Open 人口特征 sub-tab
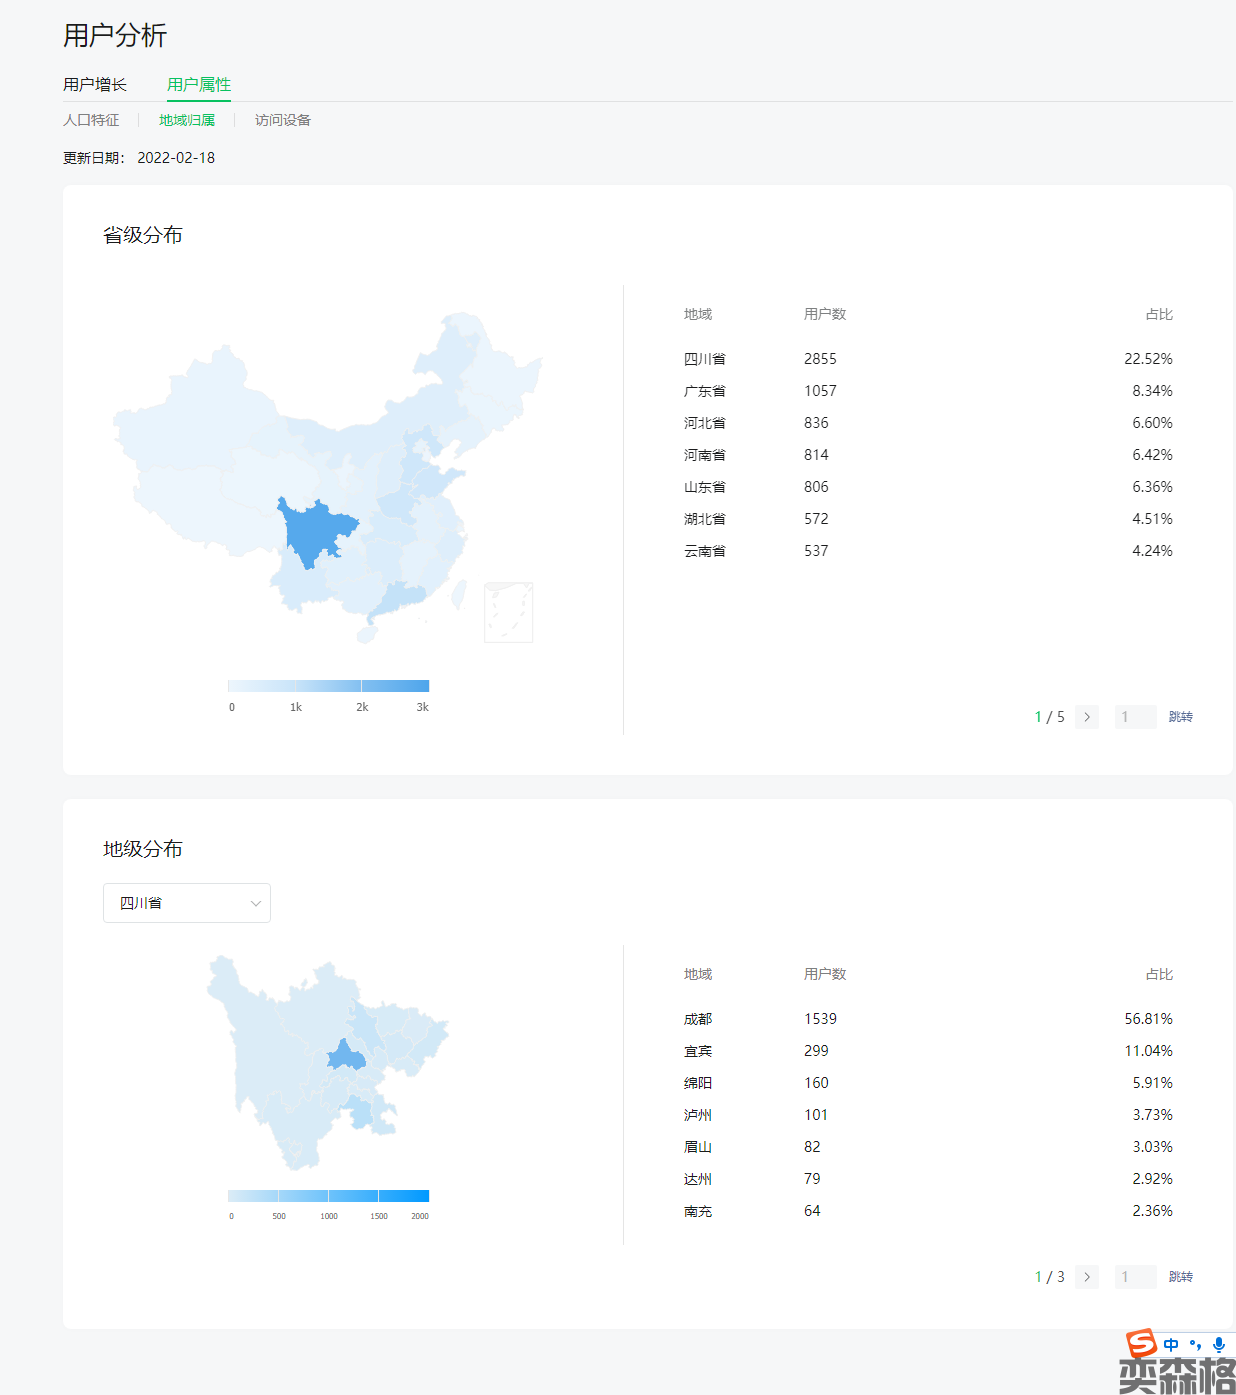Screen dimensions: 1236x1395 91,120
